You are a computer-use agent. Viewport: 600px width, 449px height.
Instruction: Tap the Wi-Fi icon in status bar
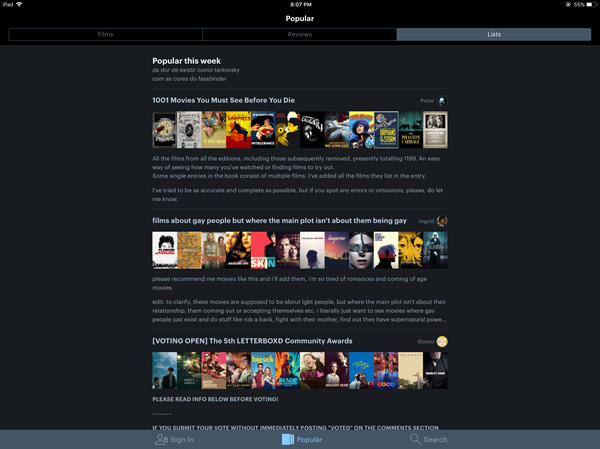point(19,5)
